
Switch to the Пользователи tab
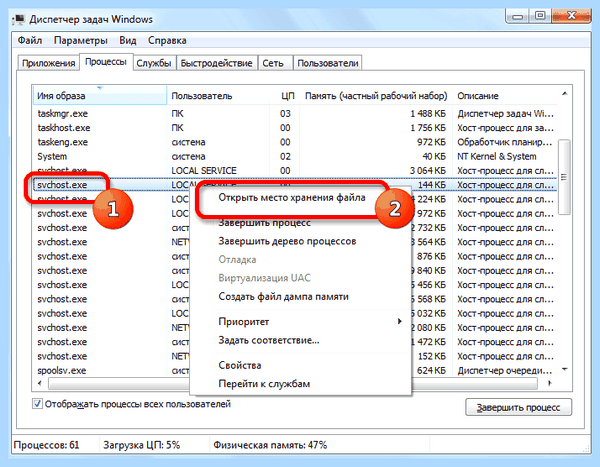(x=328, y=63)
